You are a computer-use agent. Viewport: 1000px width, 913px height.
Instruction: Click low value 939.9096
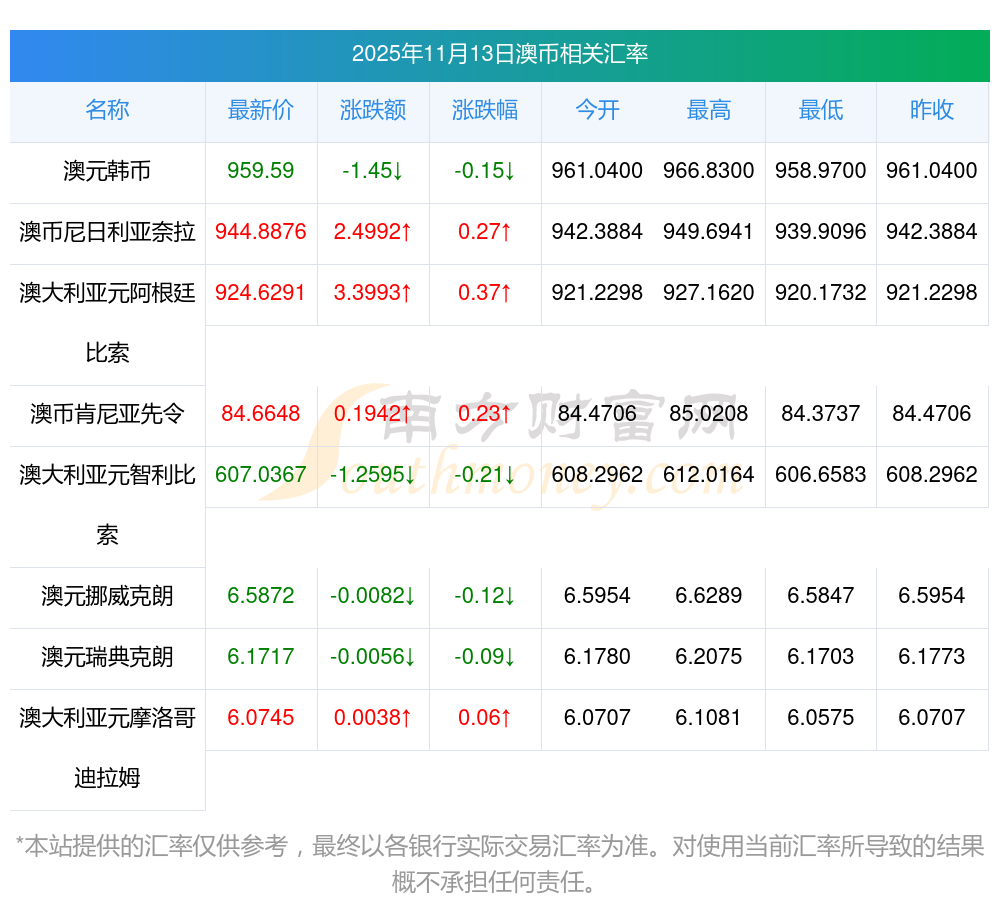821,231
